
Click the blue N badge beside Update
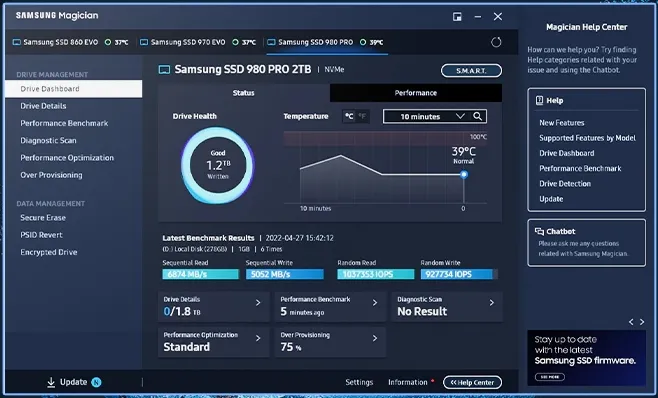pyautogui.click(x=96, y=382)
